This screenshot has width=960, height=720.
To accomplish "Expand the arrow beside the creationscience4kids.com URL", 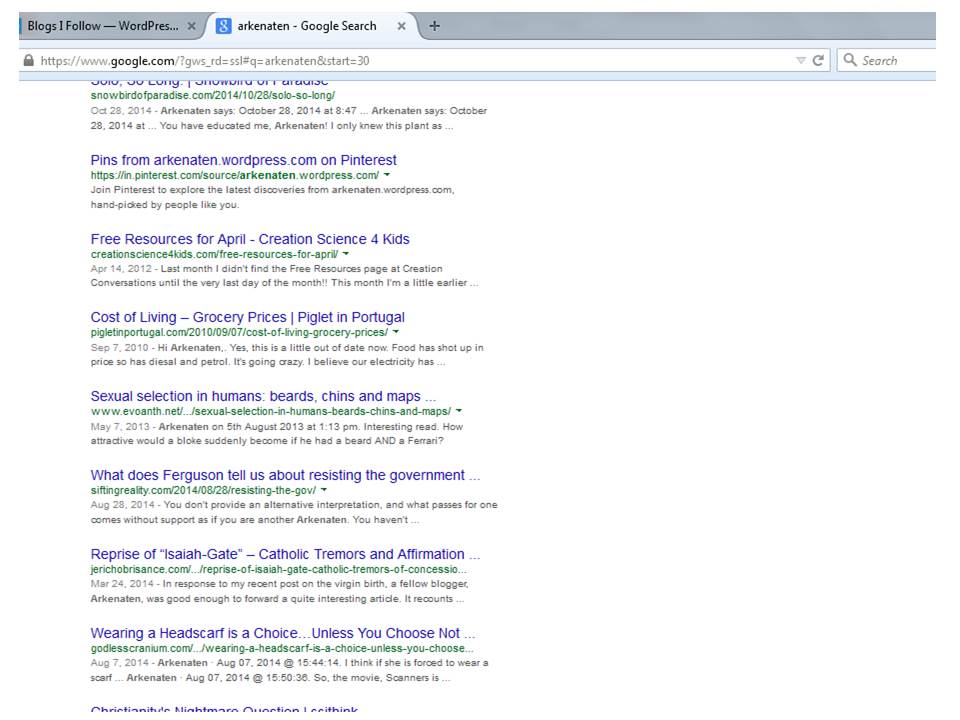I will coord(346,254).
